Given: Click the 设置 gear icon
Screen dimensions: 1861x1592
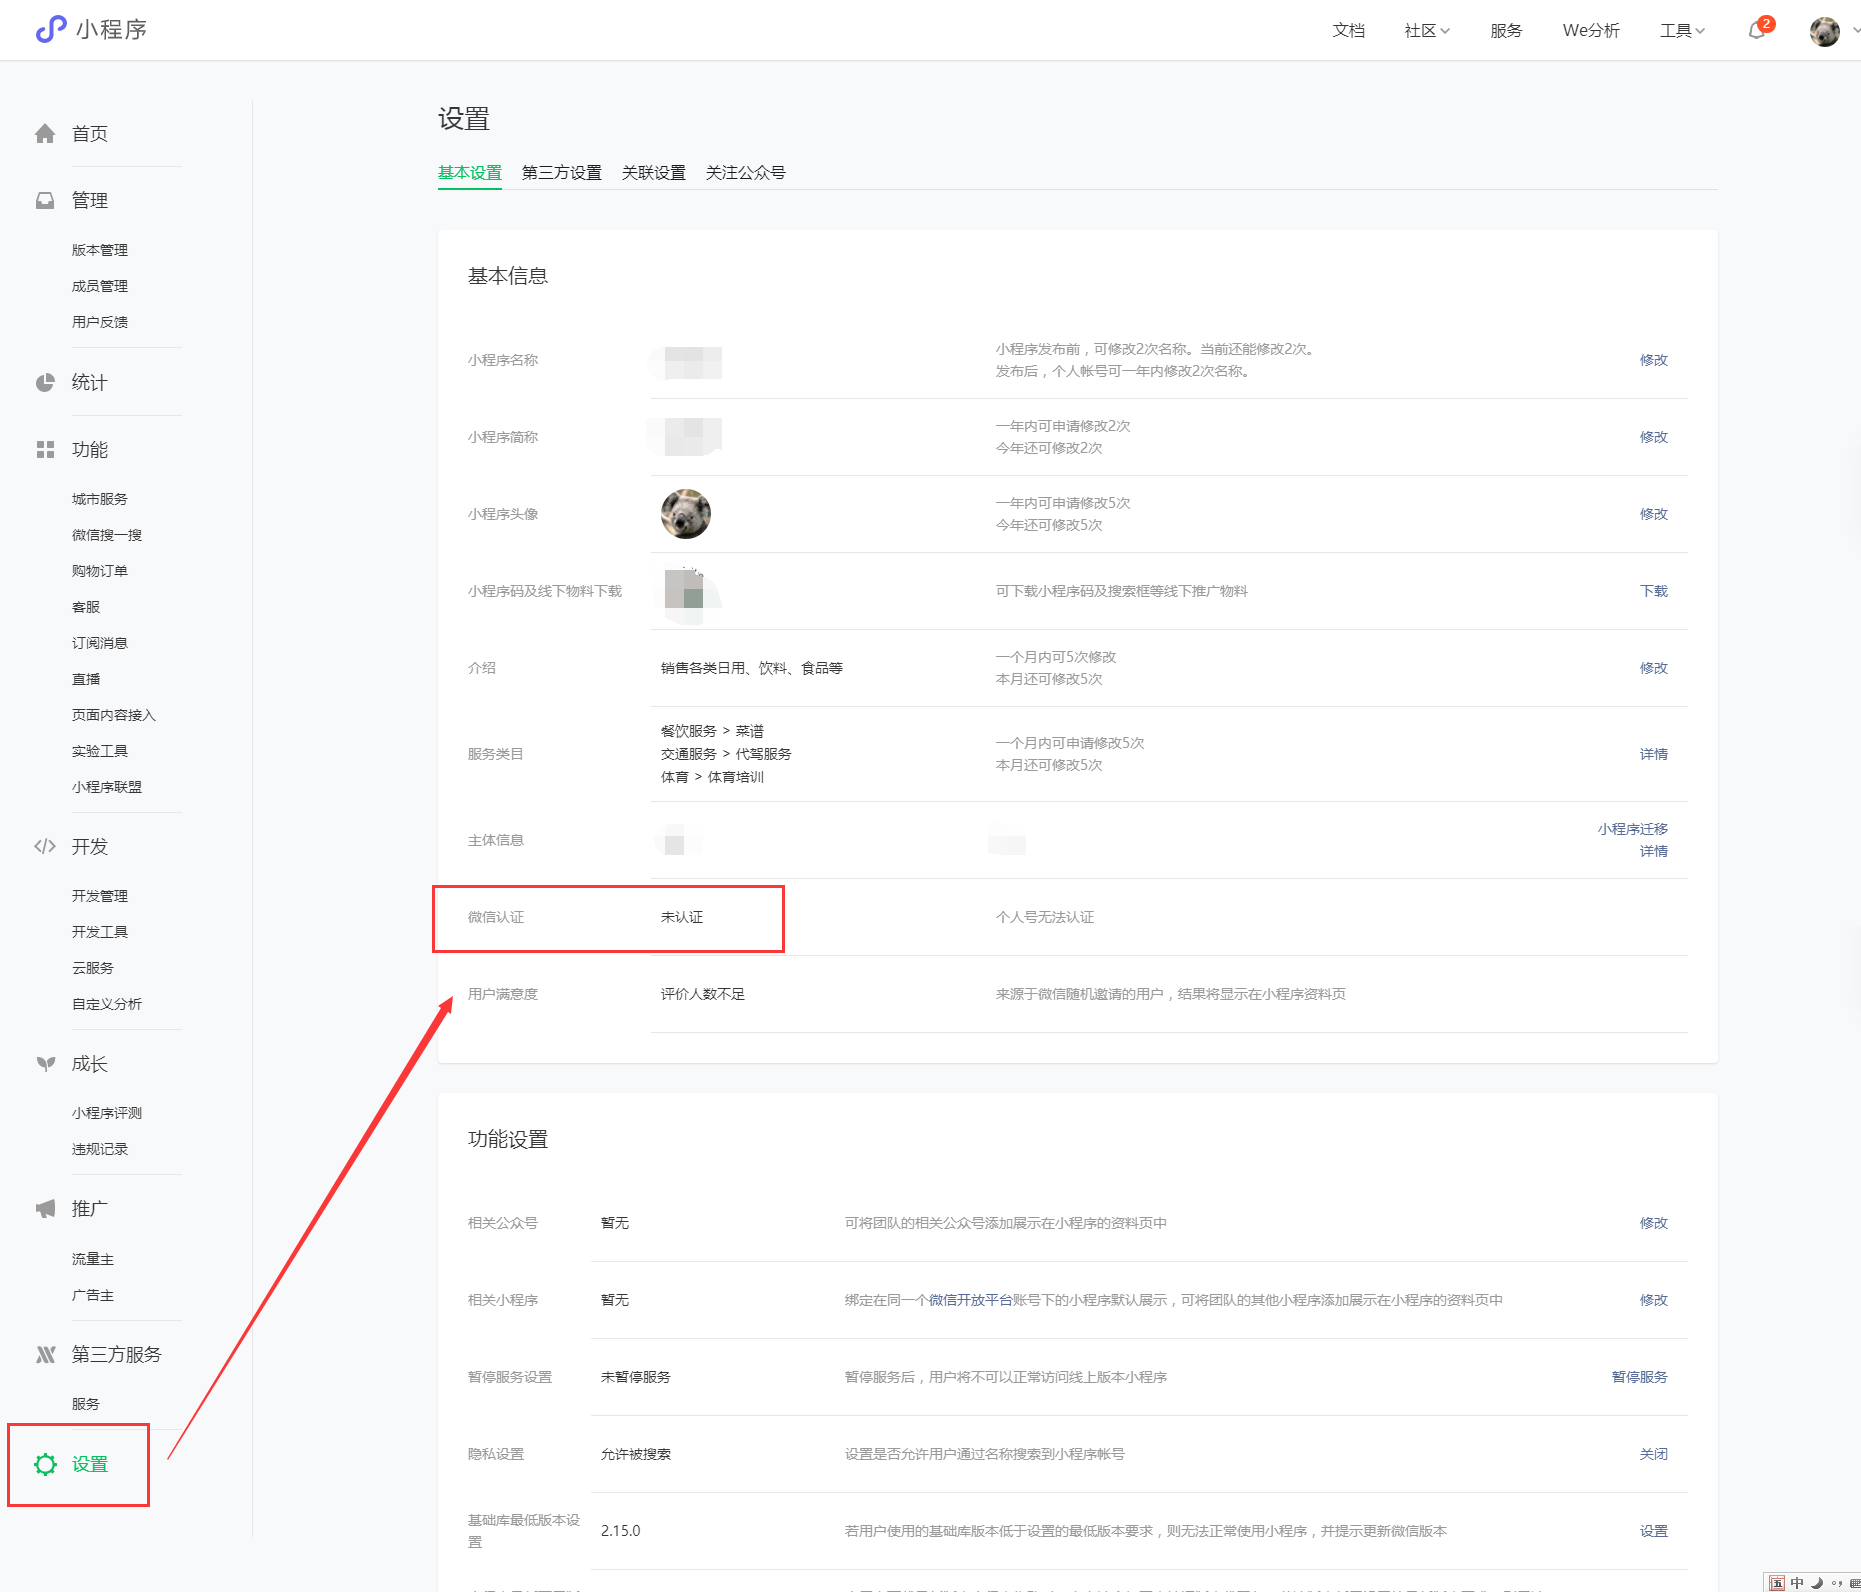Looking at the screenshot, I should pos(45,1465).
